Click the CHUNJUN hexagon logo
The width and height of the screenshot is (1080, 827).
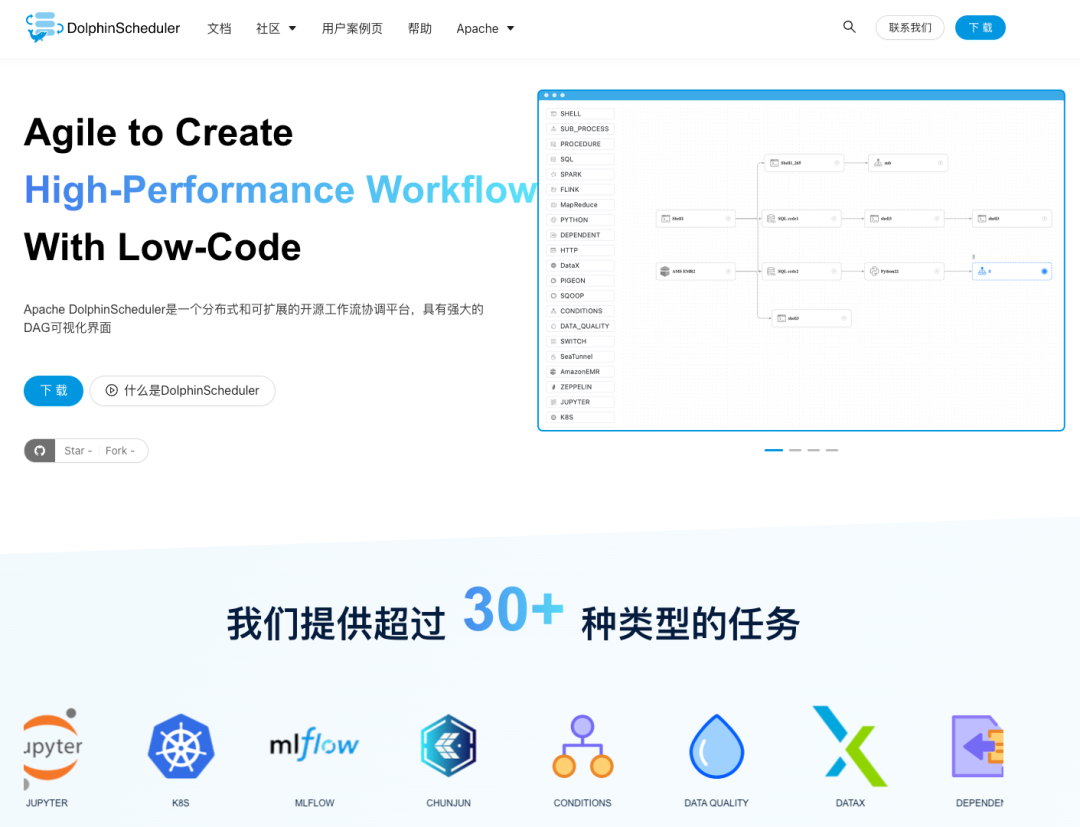pyautogui.click(x=448, y=745)
